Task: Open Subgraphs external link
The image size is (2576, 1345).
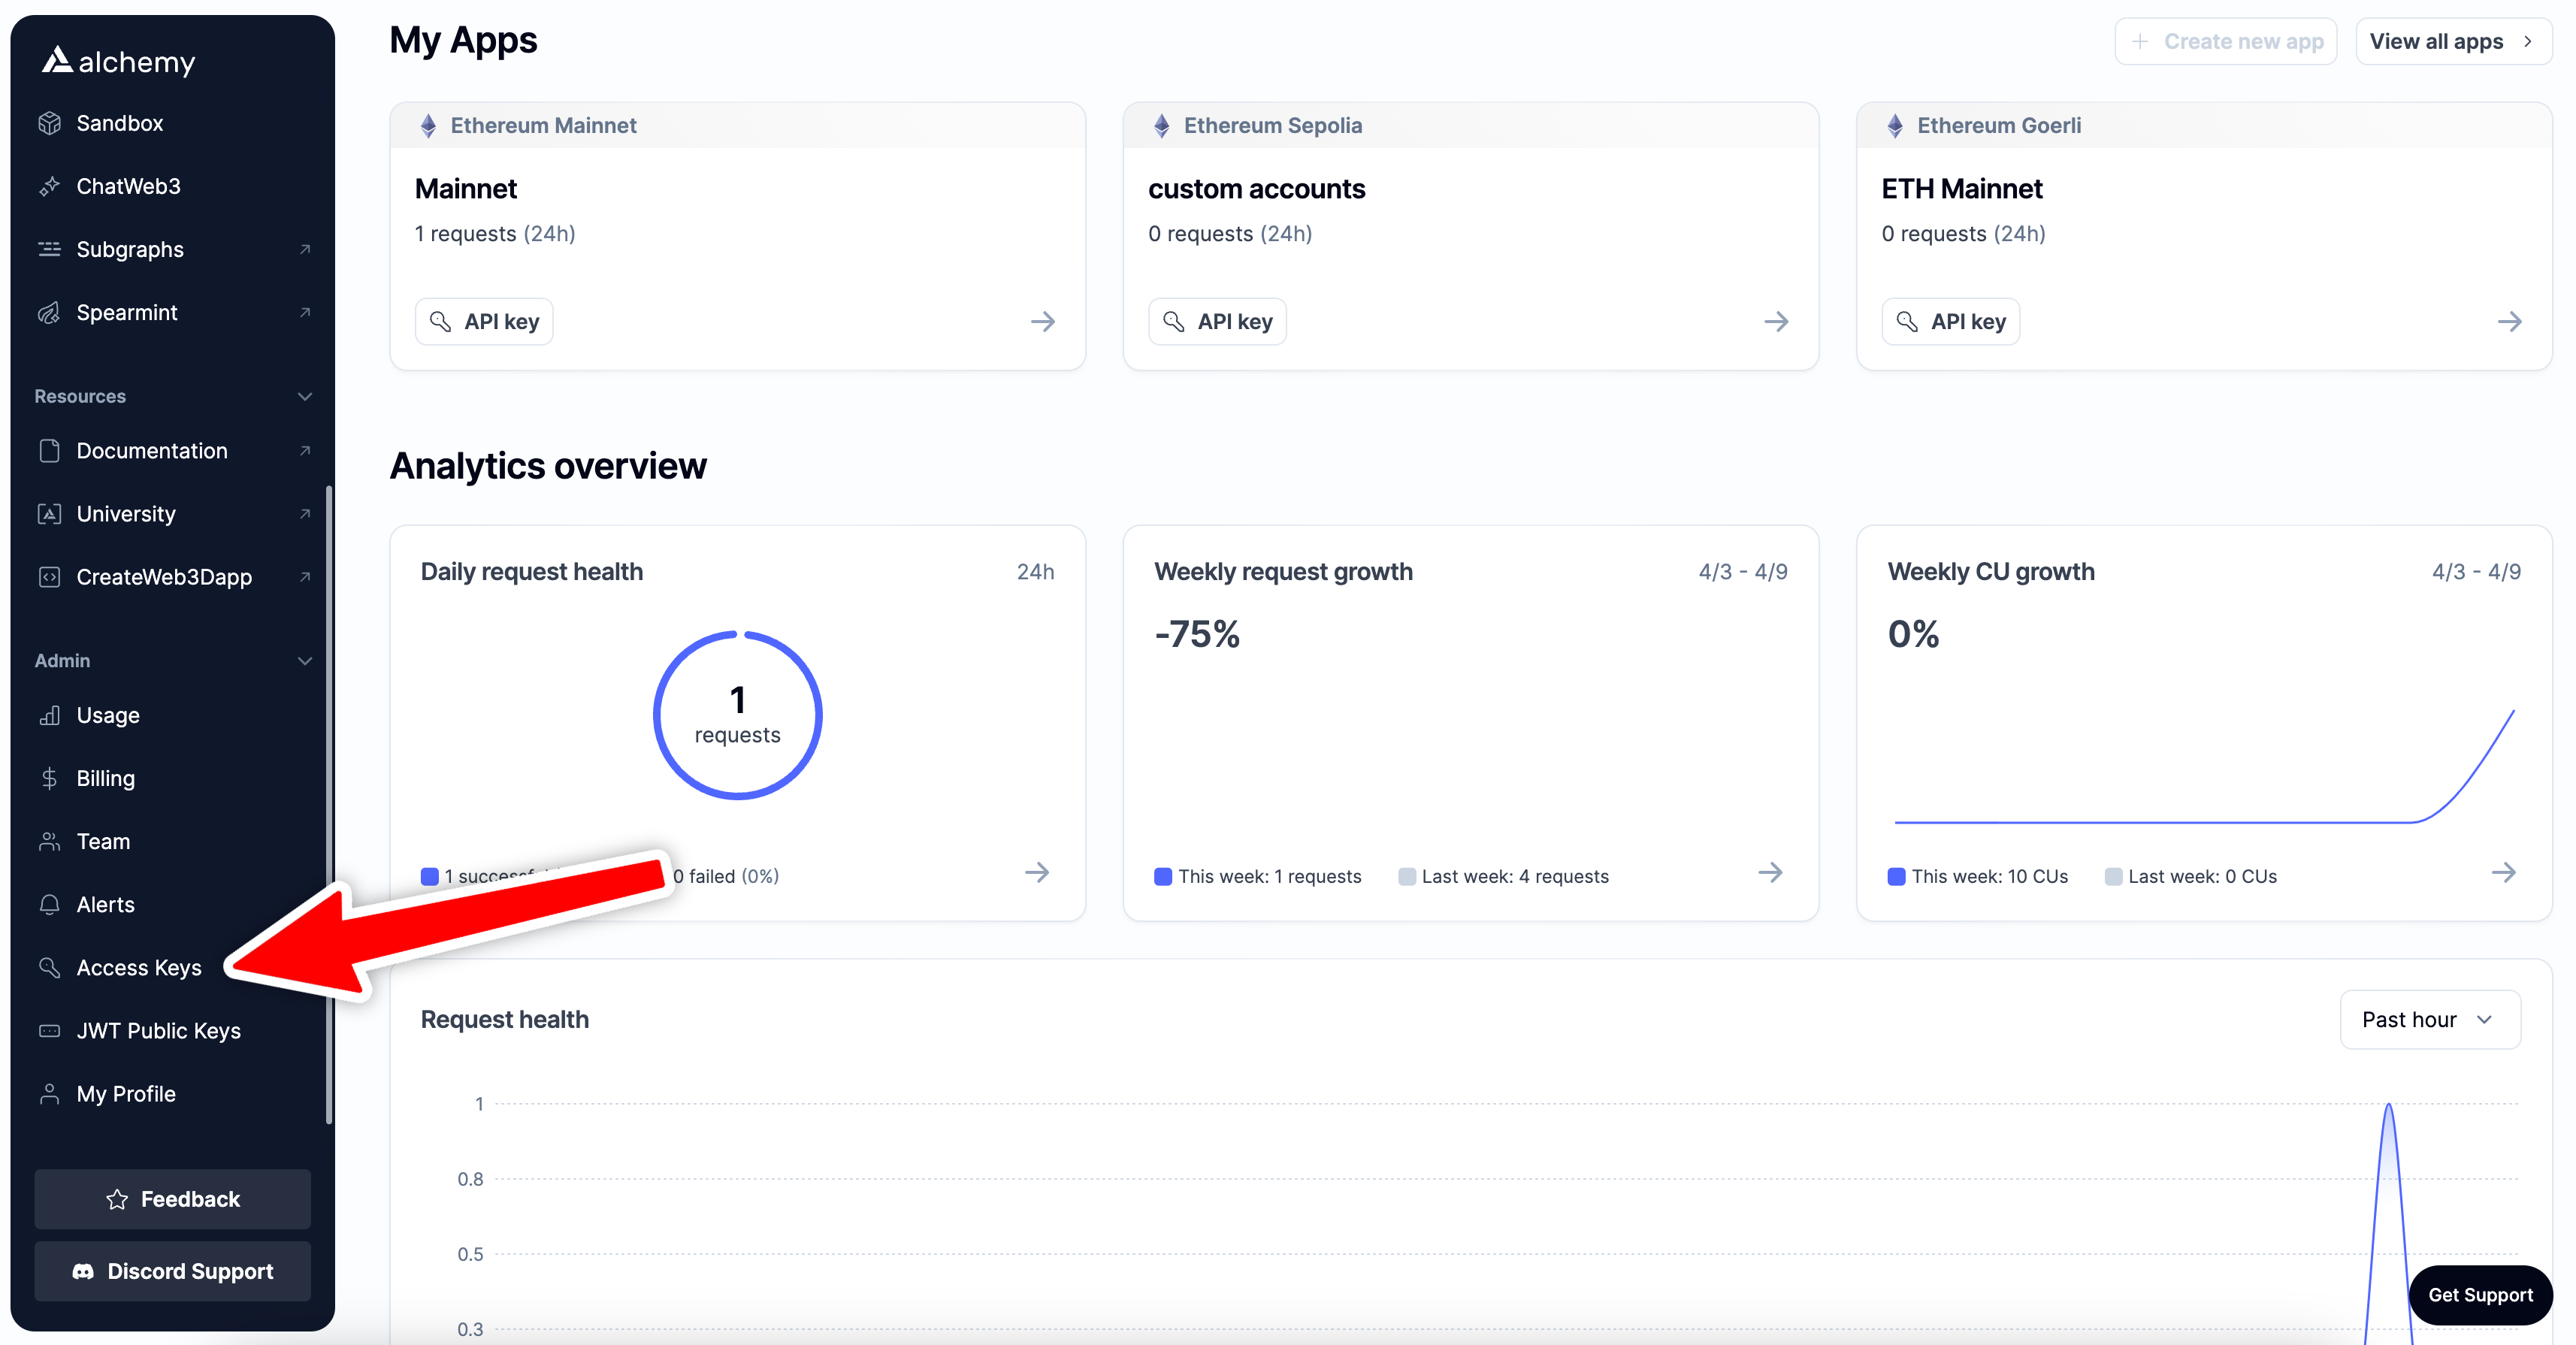Action: pos(130,249)
